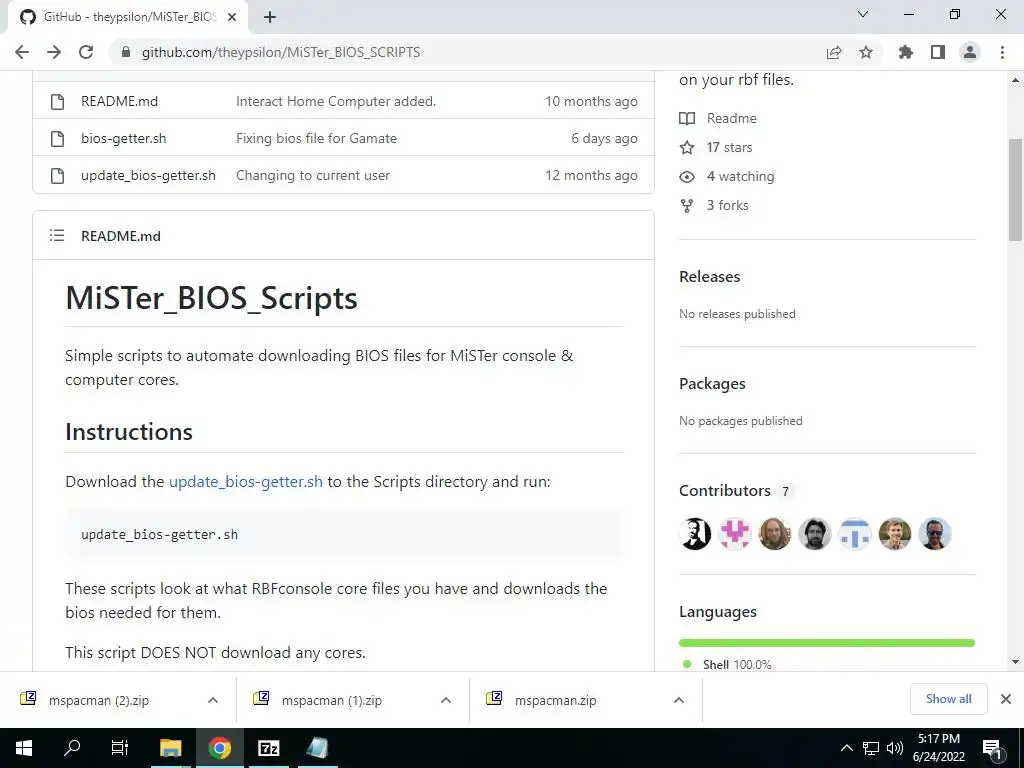Click the address bar URL
Image resolution: width=1024 pixels, height=768 pixels.
pyautogui.click(x=281, y=52)
